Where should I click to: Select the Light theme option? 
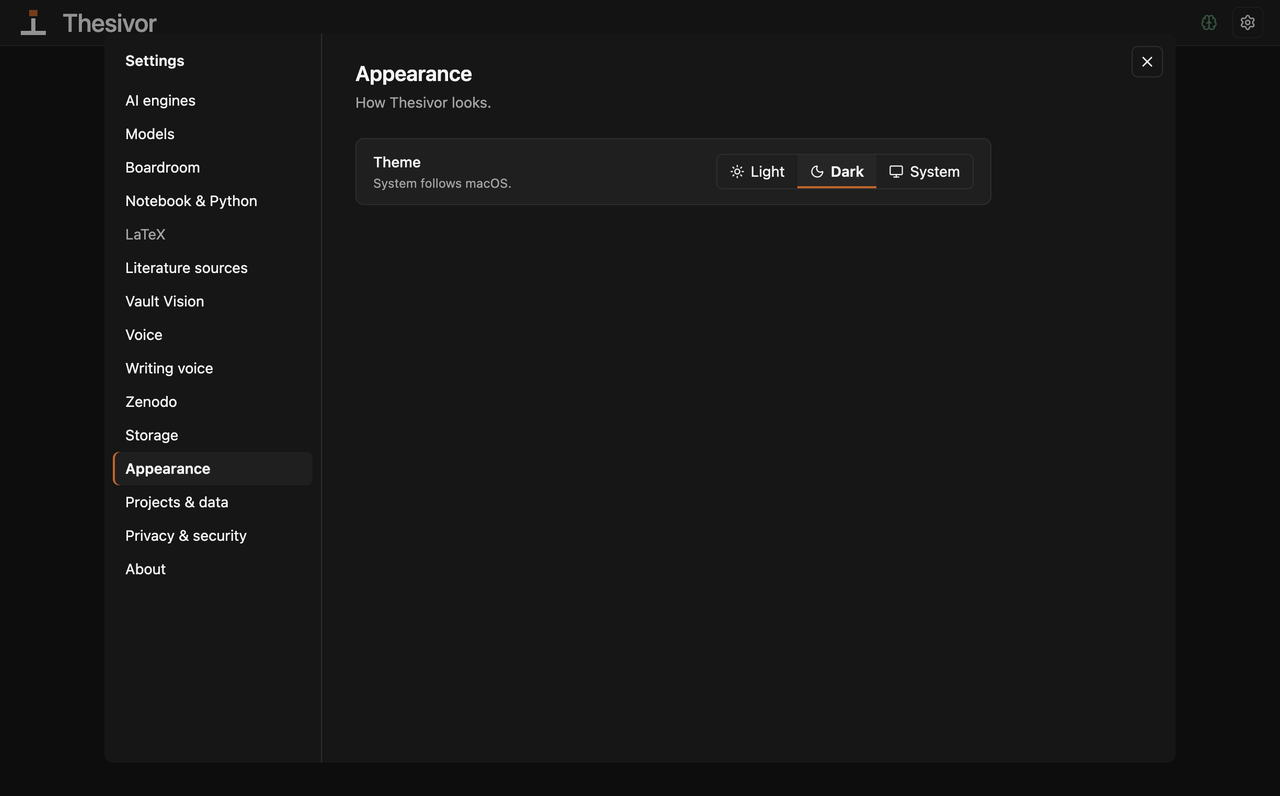pos(757,172)
